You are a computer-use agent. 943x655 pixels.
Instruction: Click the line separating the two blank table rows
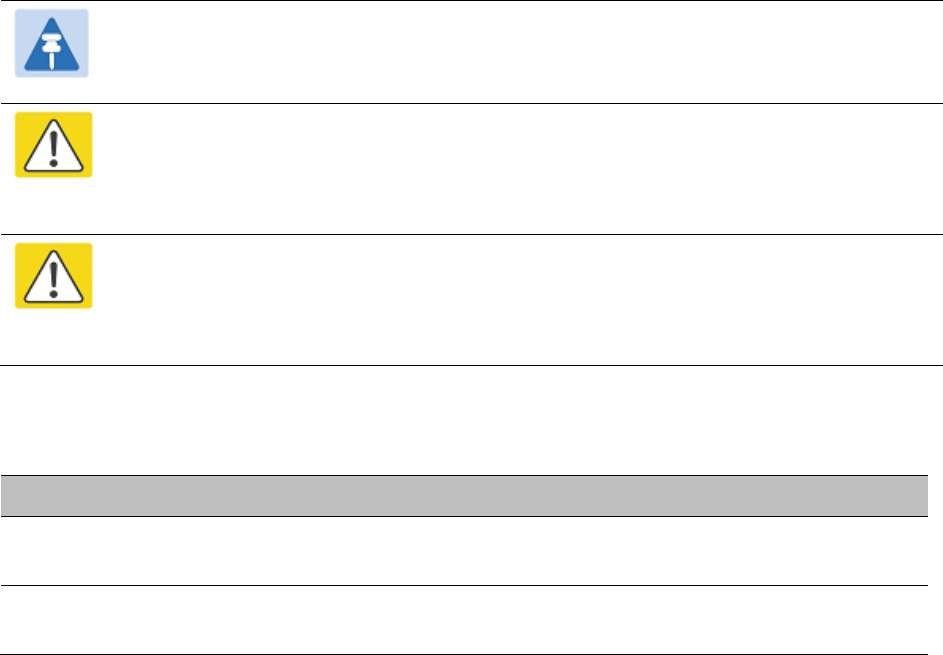pos(464,585)
